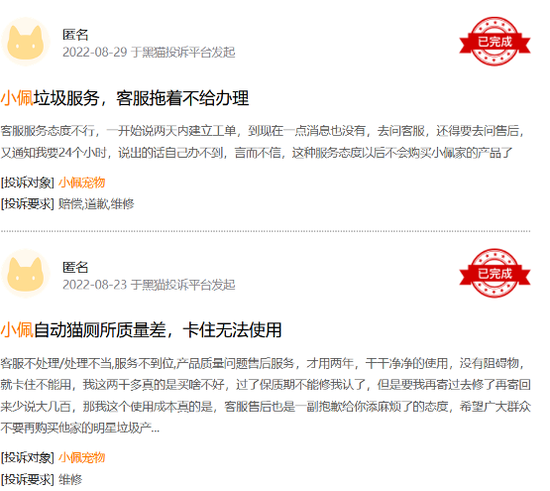Click the 匿名 username on first complaint
Screen dimensions: 550x491
point(75,34)
